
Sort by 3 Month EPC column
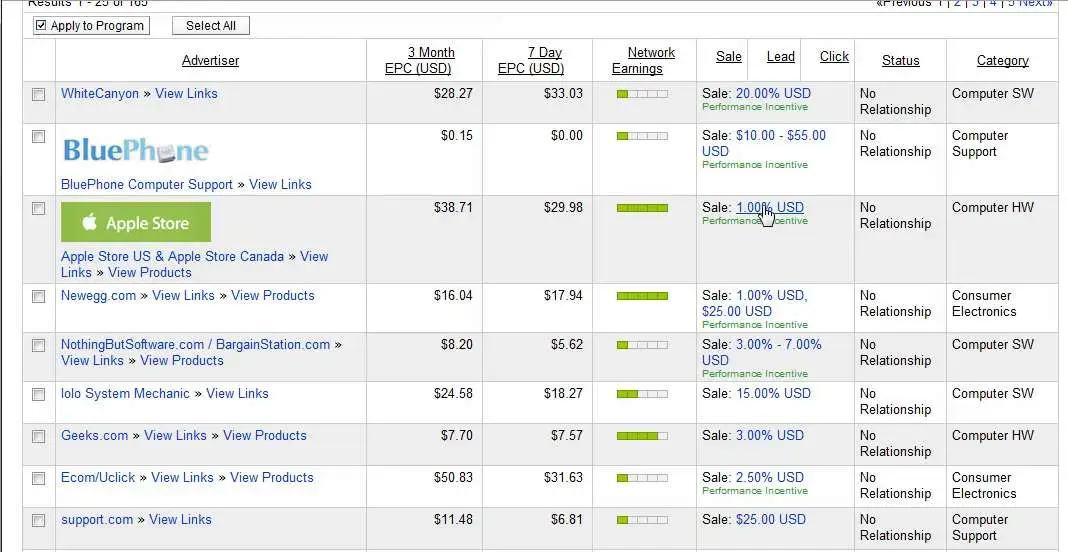click(x=418, y=61)
